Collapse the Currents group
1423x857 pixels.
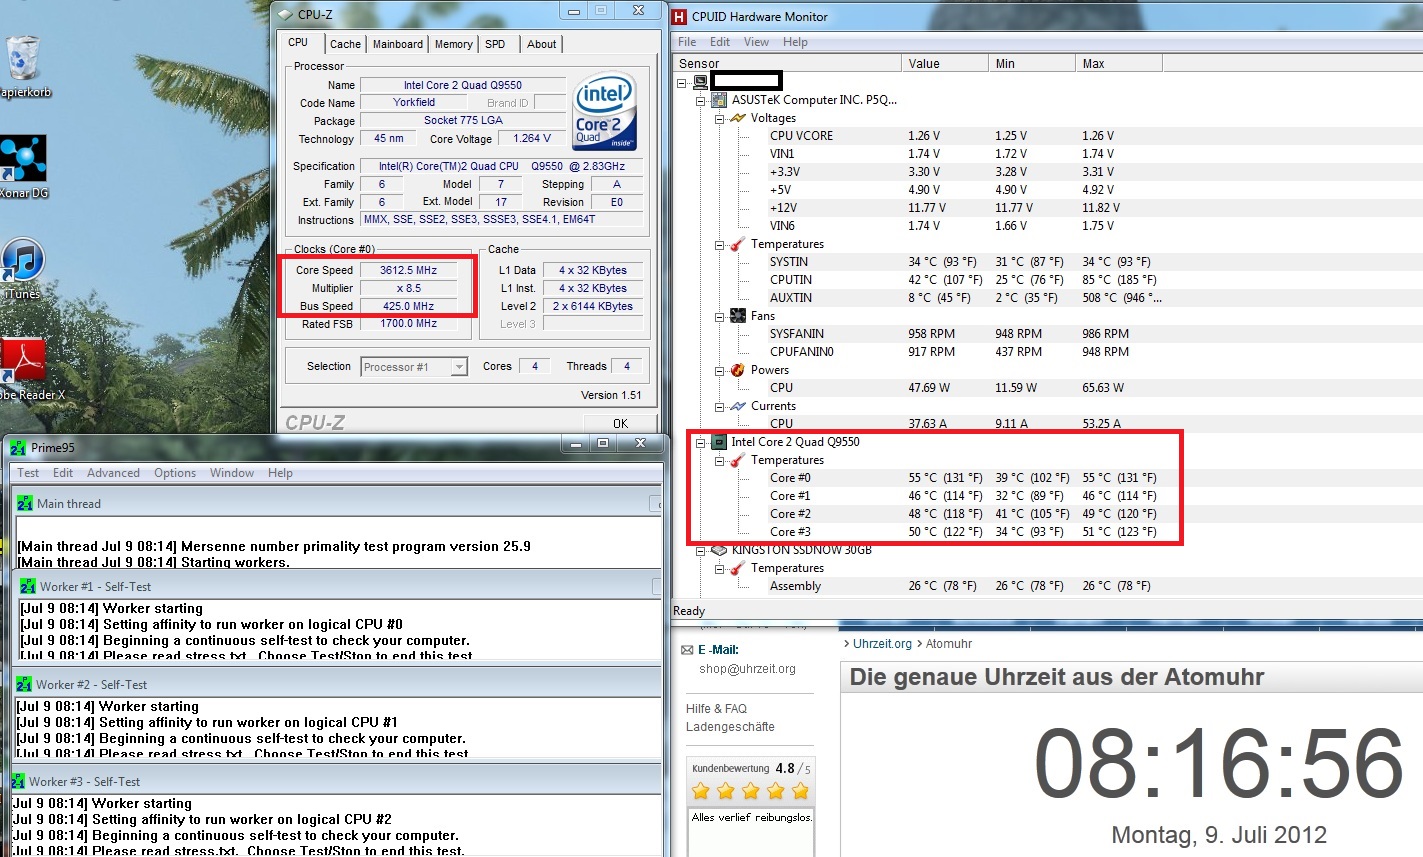tap(719, 406)
